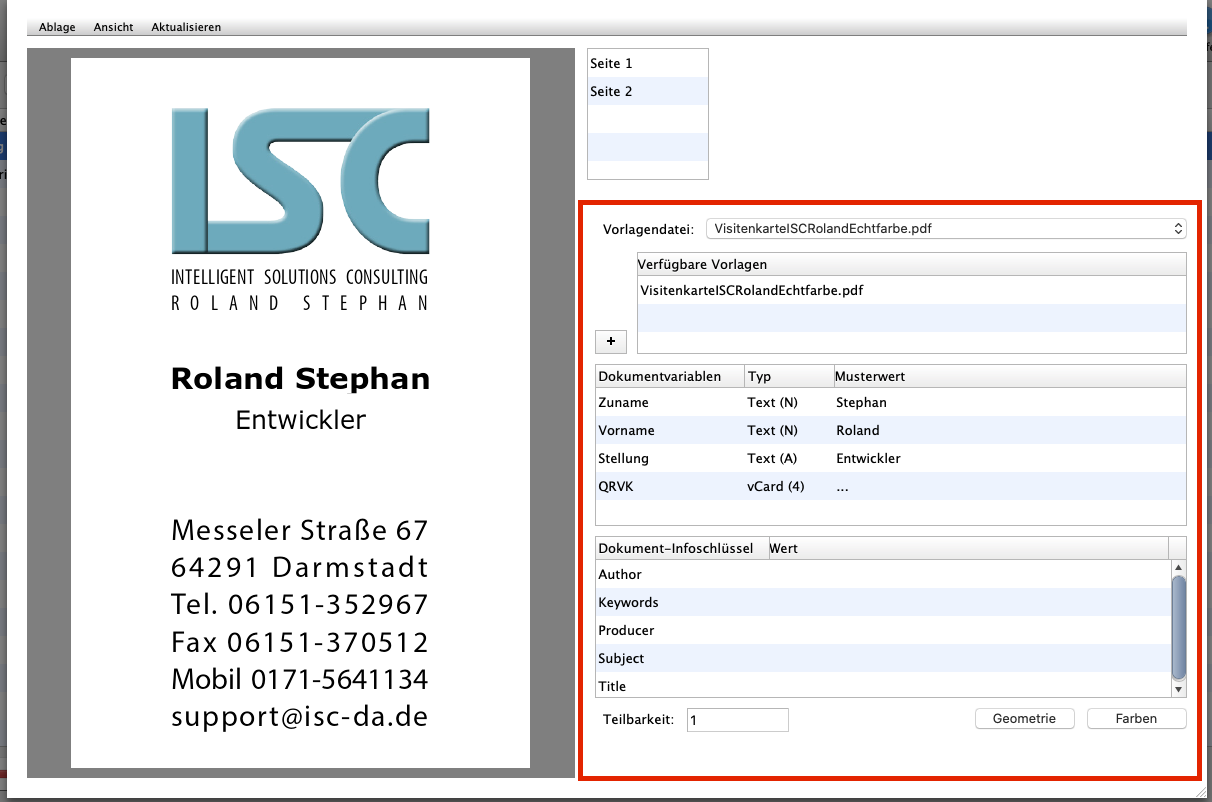Image resolution: width=1212 pixels, height=802 pixels.
Task: Select the QRVK variable row
Action: tap(890, 486)
